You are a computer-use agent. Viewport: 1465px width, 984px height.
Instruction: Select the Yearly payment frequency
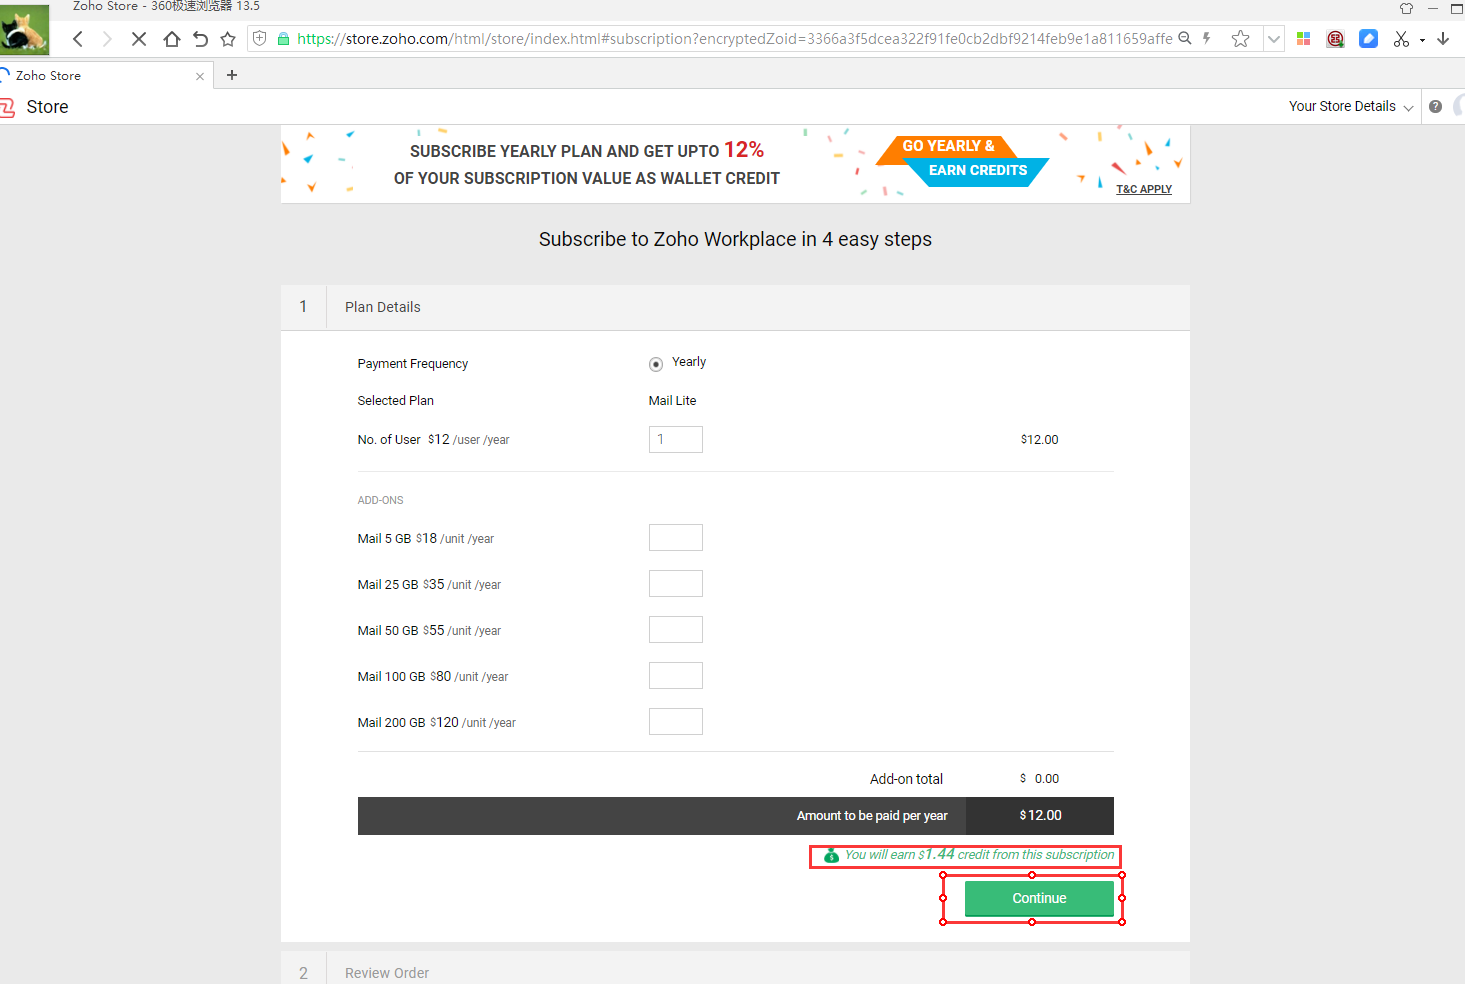click(656, 364)
